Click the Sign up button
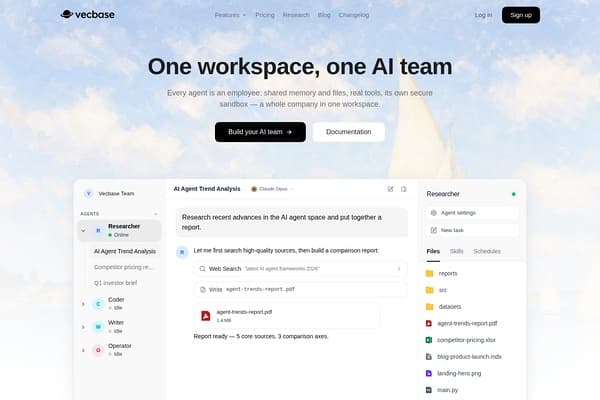 [521, 15]
